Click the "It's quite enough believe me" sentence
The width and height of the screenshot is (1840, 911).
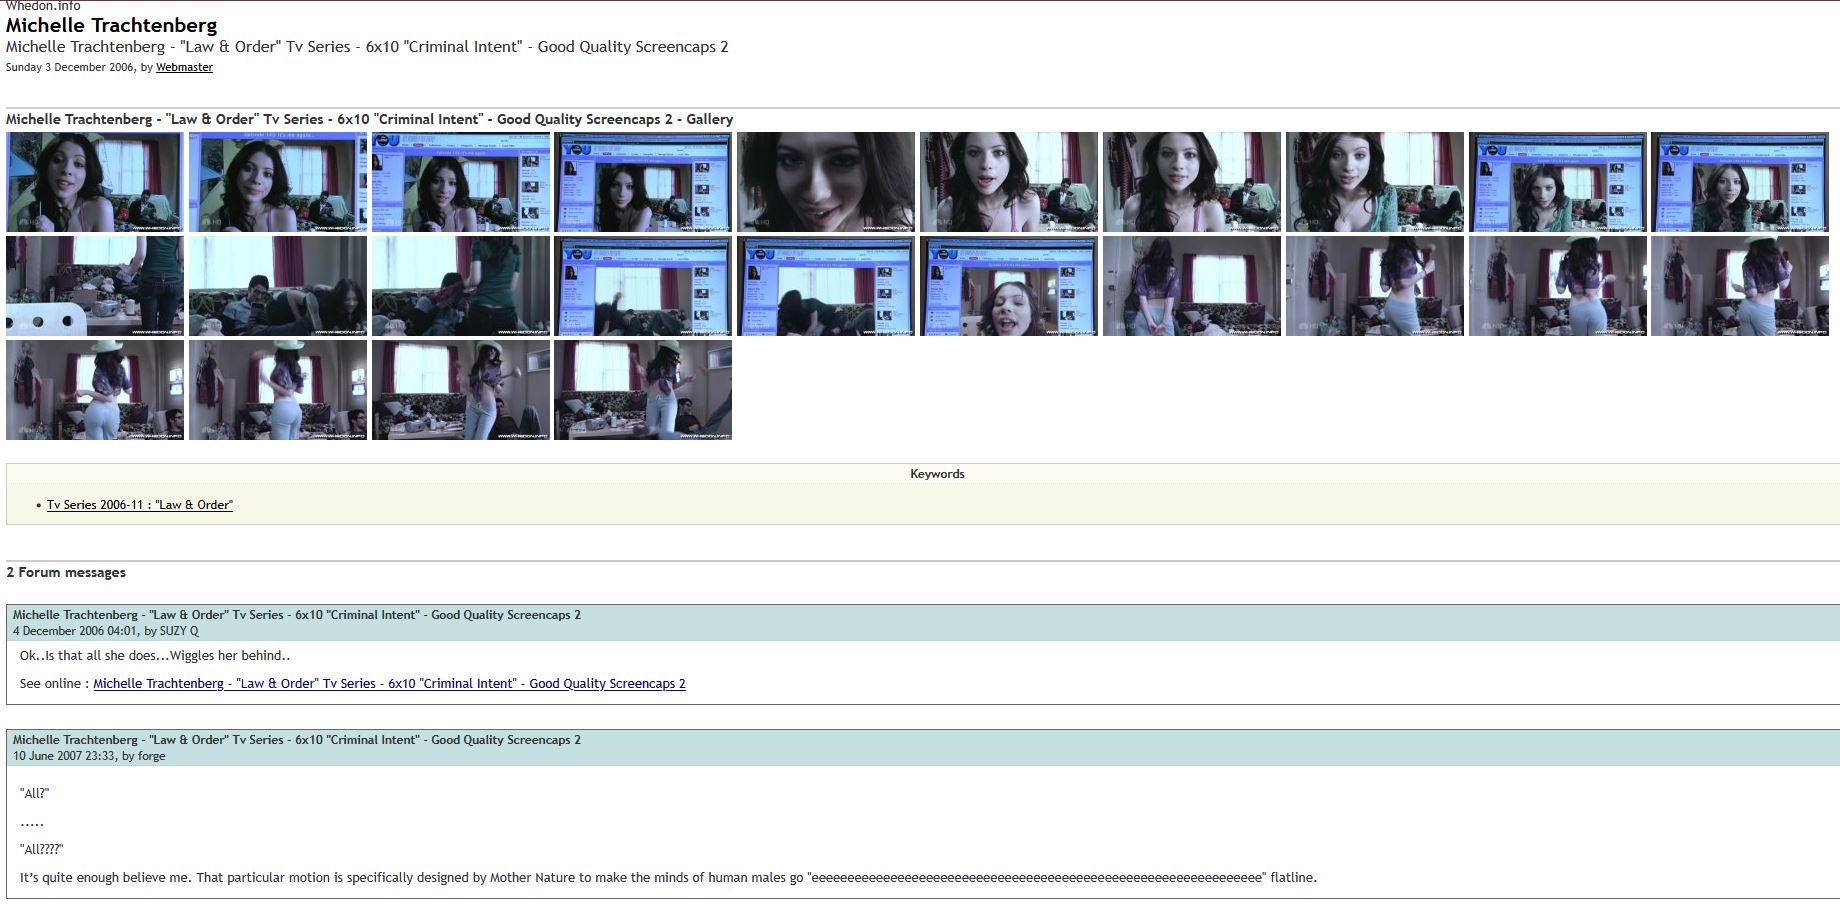coord(668,878)
